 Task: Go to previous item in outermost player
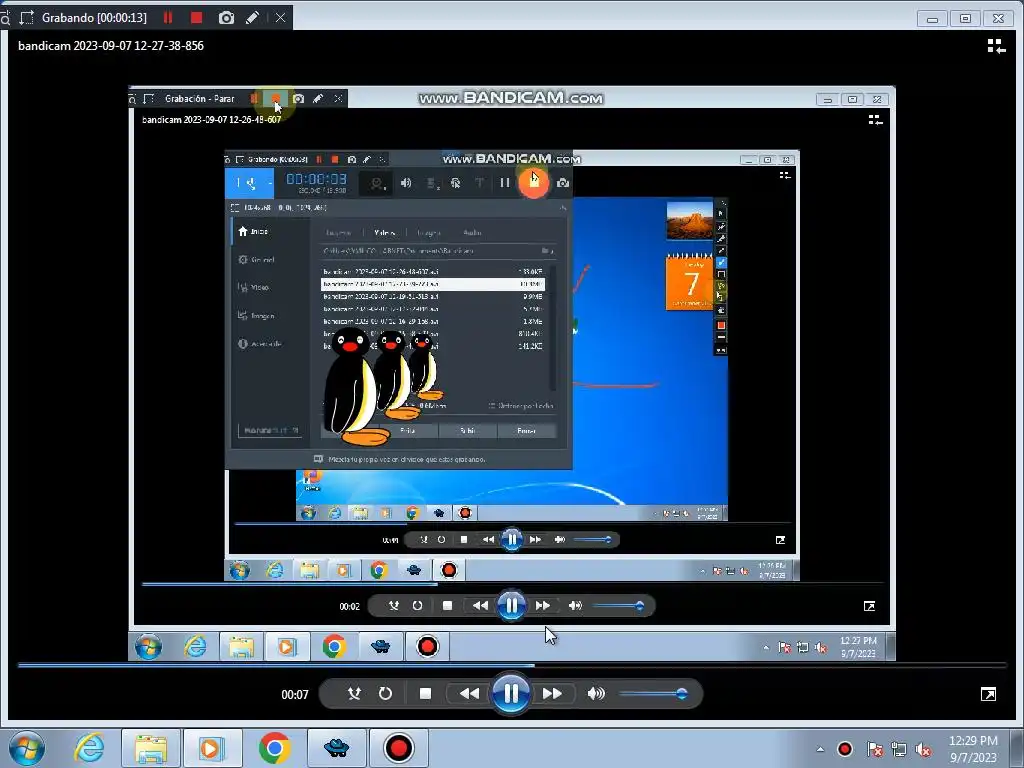click(469, 694)
